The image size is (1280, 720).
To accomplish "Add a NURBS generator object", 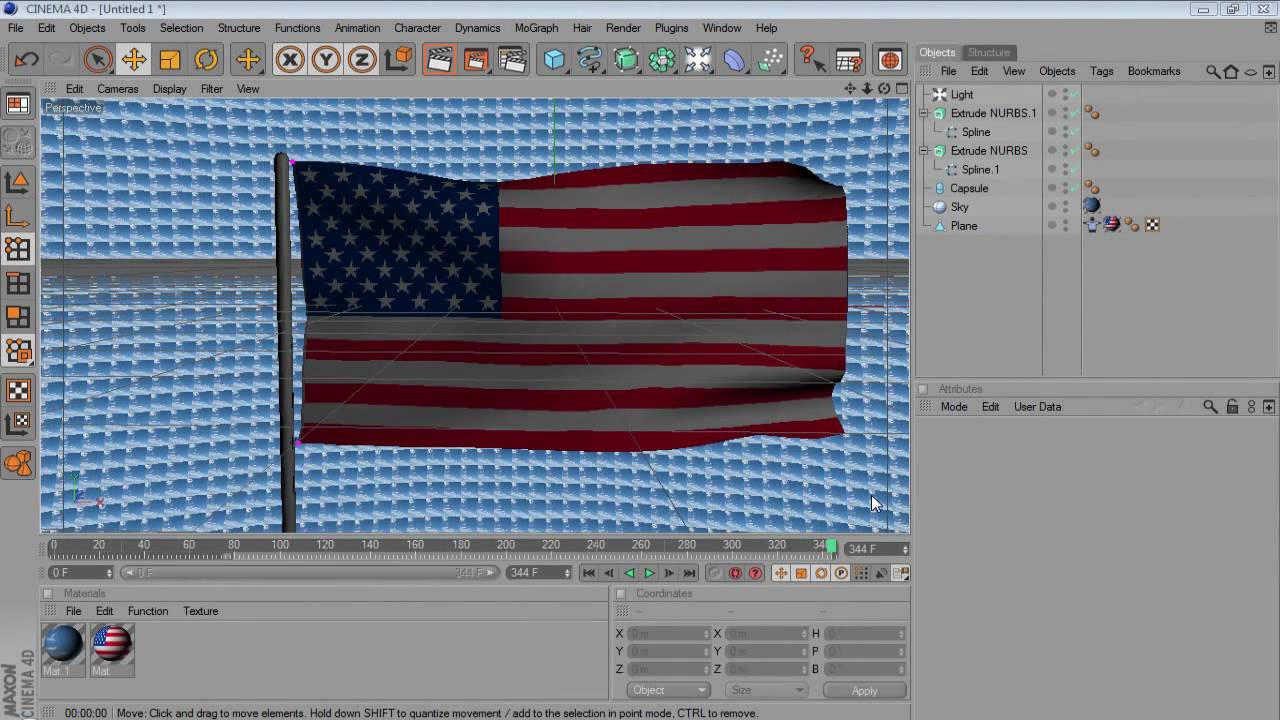I will pos(626,60).
